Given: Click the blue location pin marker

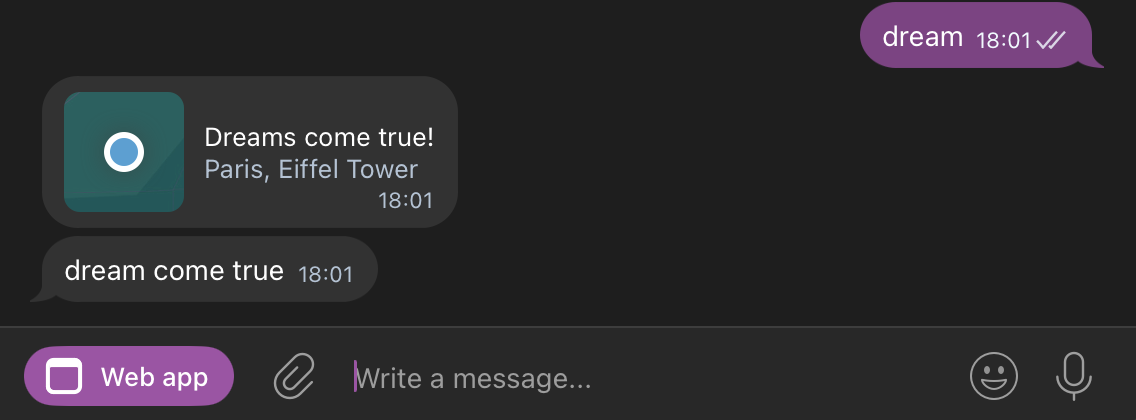Looking at the screenshot, I should [x=124, y=152].
